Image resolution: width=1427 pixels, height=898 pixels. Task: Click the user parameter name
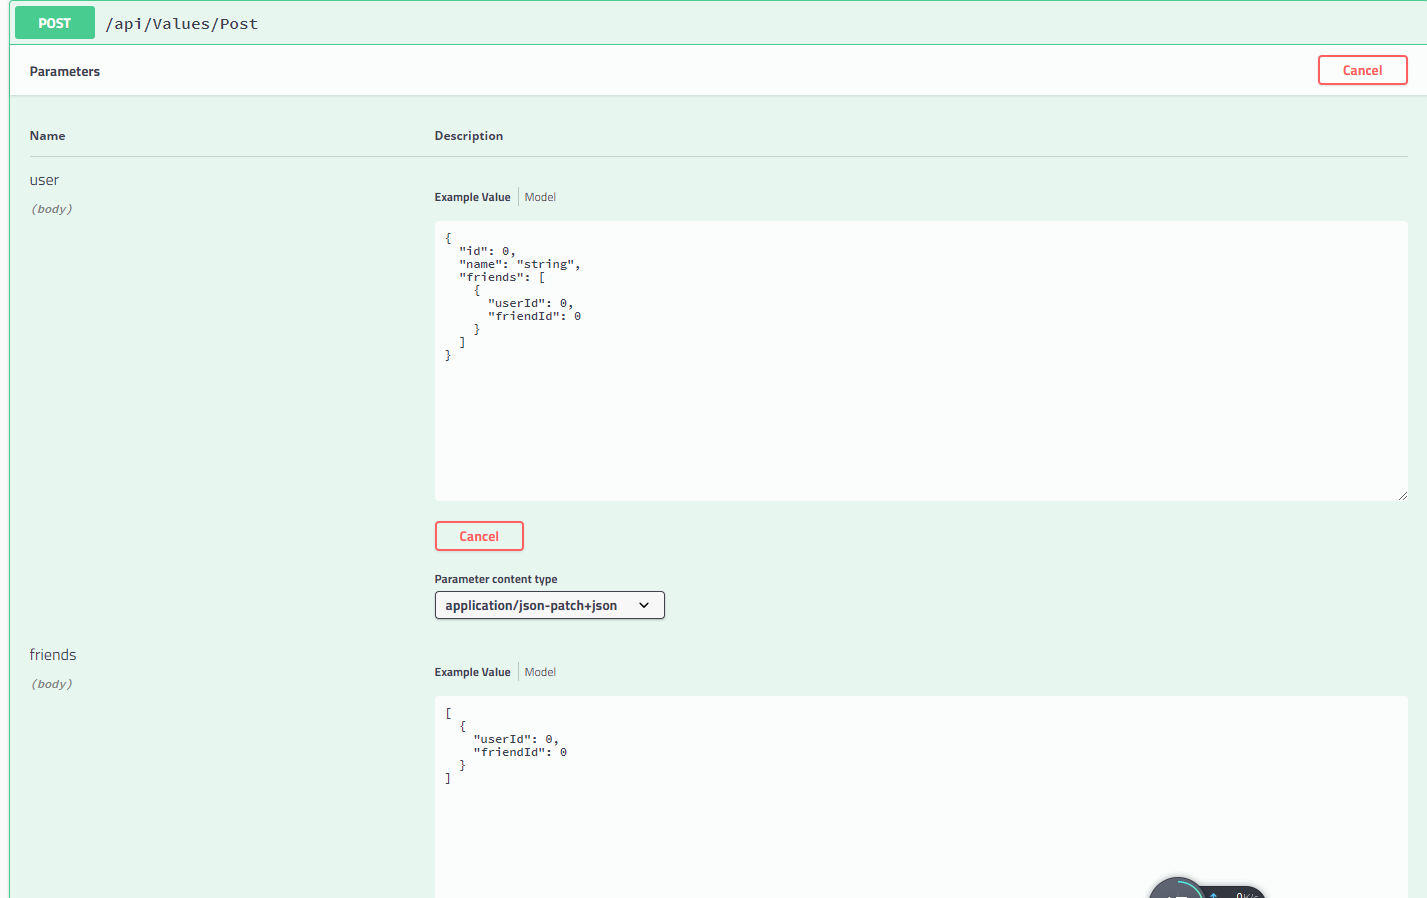click(x=44, y=180)
